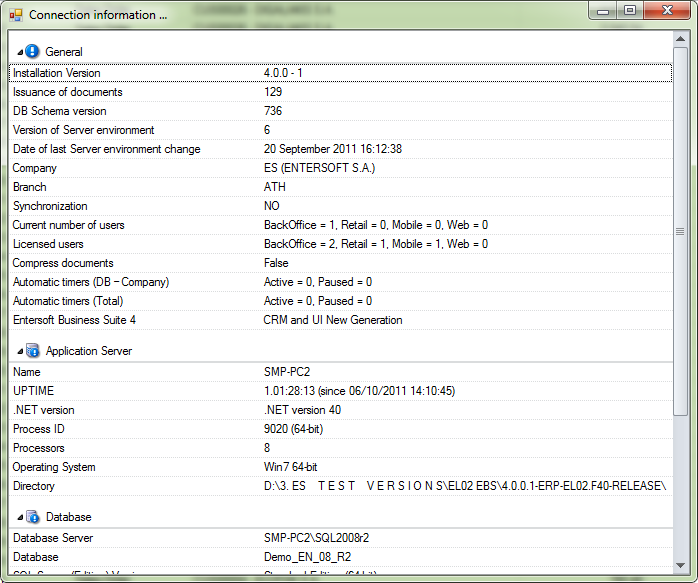Select Date of last Server environment change label
The image size is (698, 583).
pos(106,149)
